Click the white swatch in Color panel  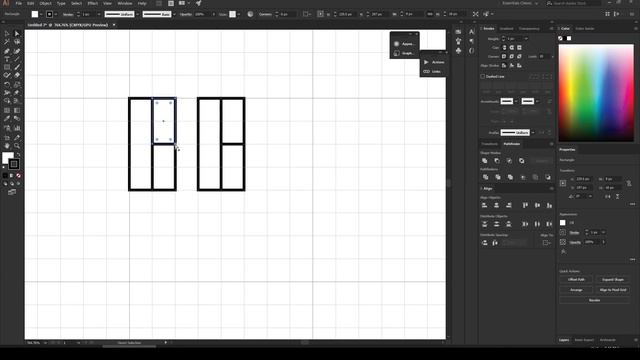point(569,38)
